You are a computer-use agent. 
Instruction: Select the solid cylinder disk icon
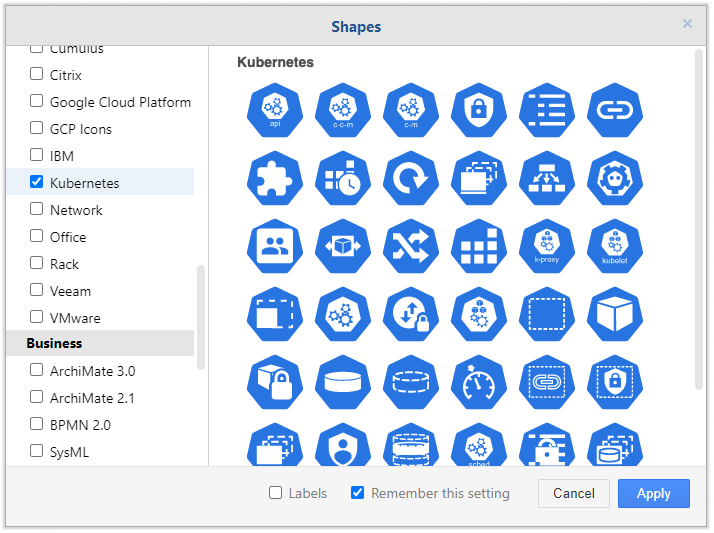pos(343,382)
